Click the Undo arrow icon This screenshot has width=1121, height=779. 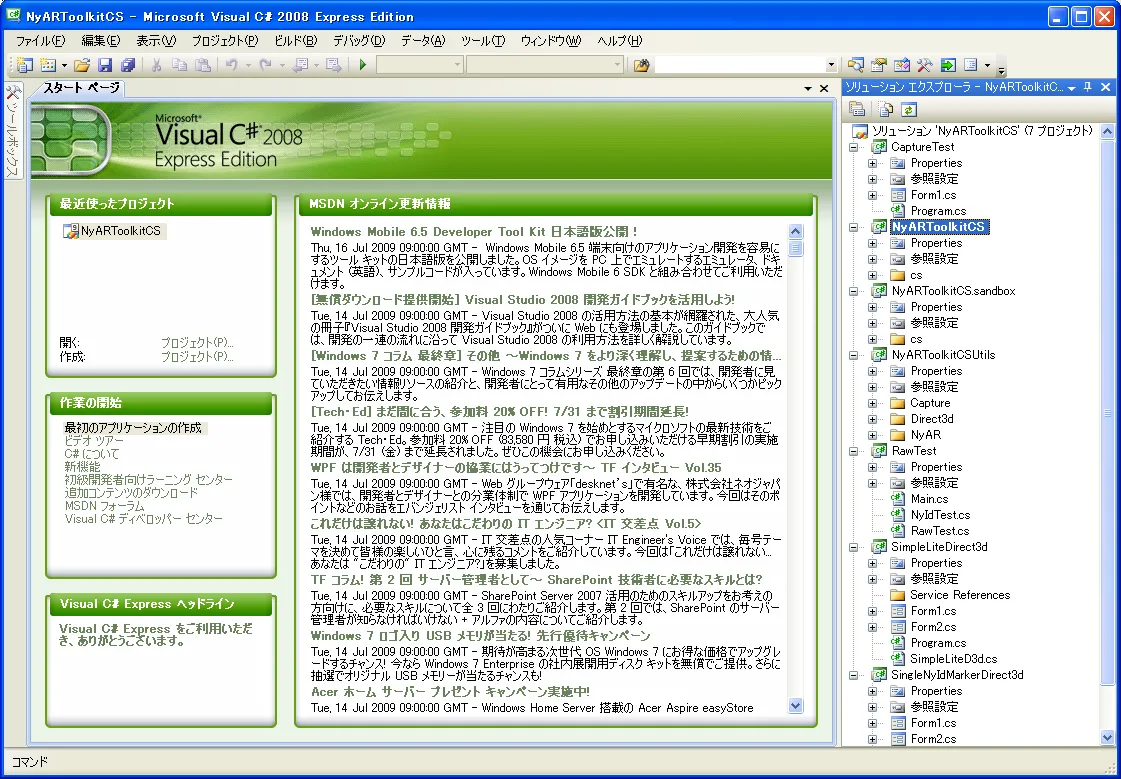tap(232, 65)
